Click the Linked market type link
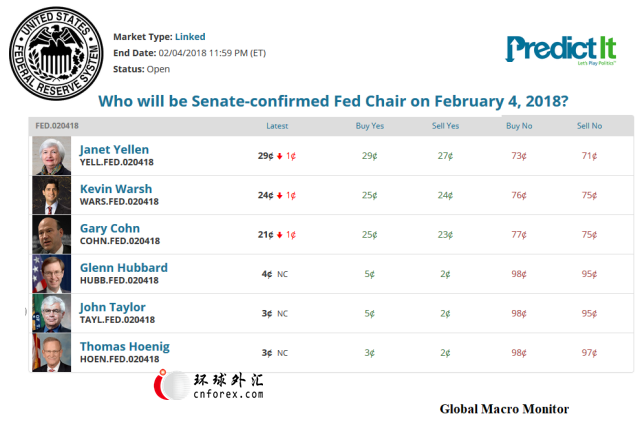 pyautogui.click(x=189, y=37)
